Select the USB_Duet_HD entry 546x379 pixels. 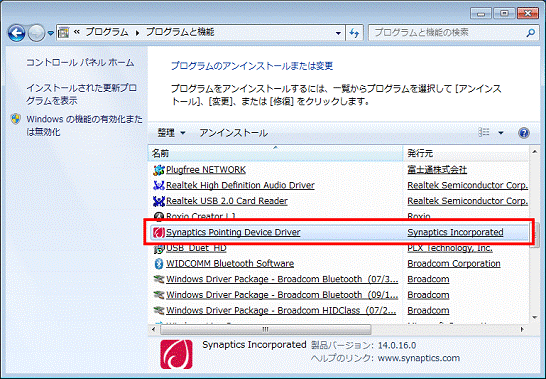[x=196, y=248]
